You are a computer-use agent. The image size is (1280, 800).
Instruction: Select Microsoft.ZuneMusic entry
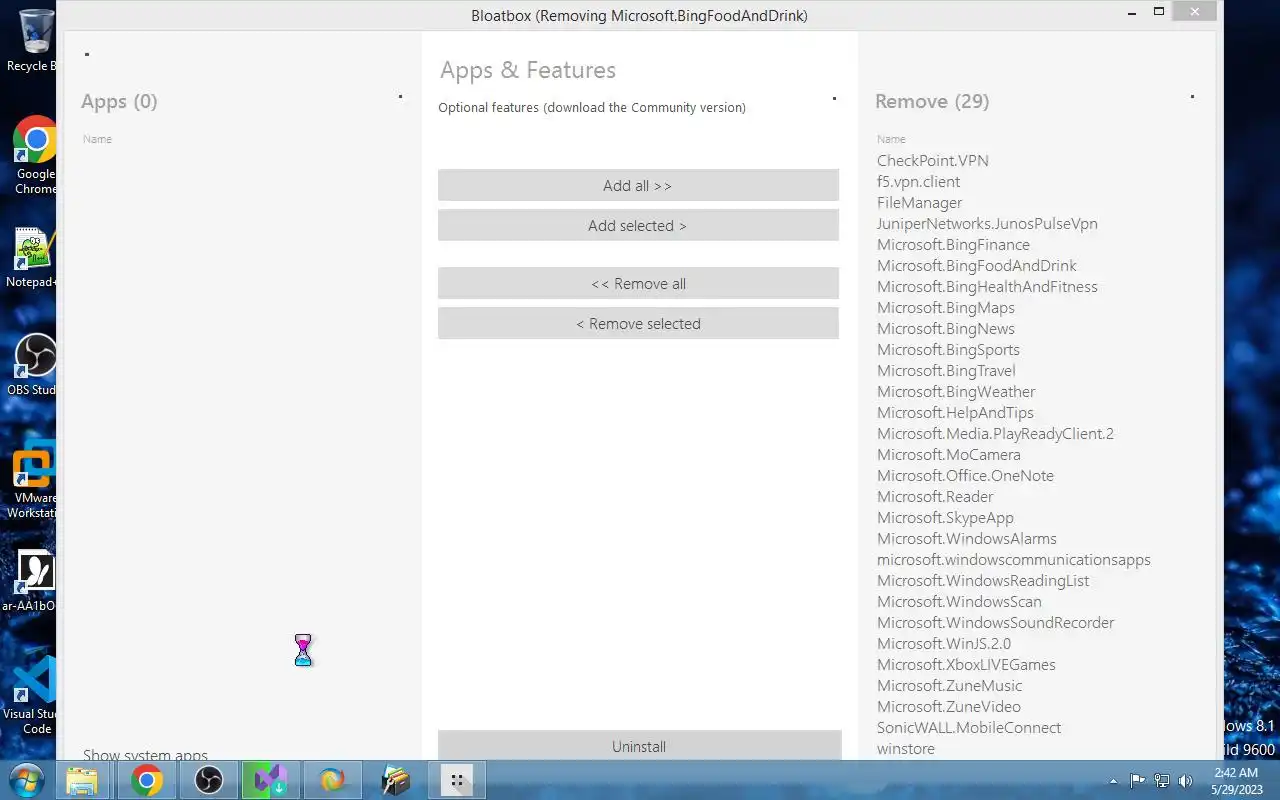point(949,685)
